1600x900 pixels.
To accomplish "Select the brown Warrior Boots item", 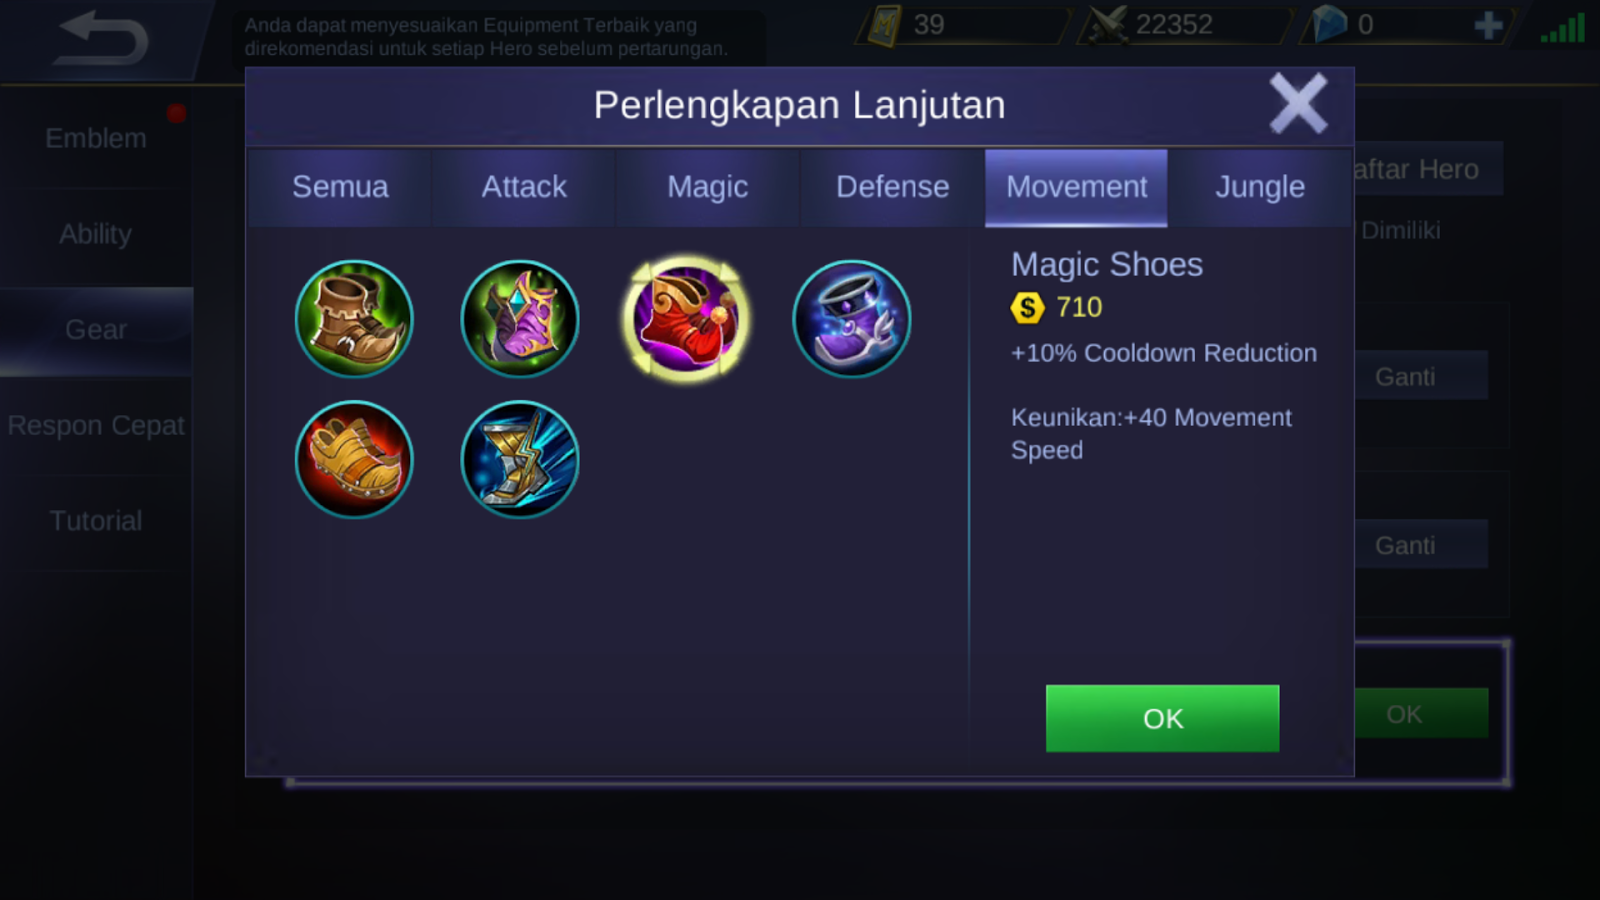I will pyautogui.click(x=354, y=319).
